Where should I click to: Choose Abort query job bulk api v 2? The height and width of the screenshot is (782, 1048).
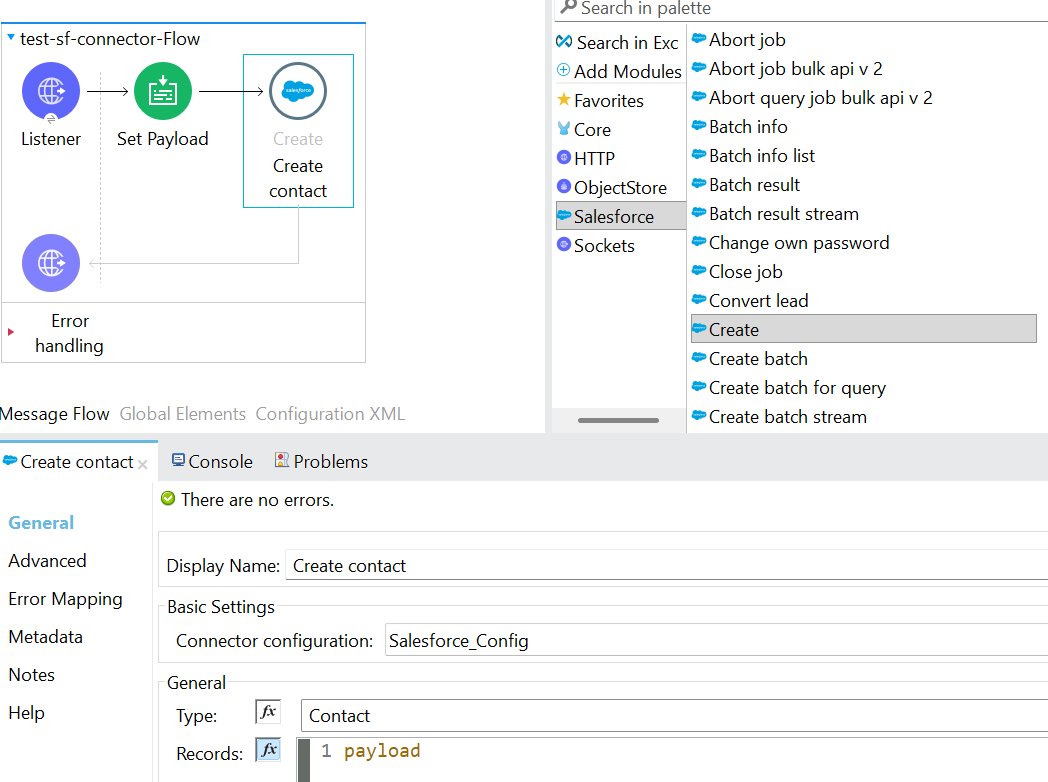(811, 98)
